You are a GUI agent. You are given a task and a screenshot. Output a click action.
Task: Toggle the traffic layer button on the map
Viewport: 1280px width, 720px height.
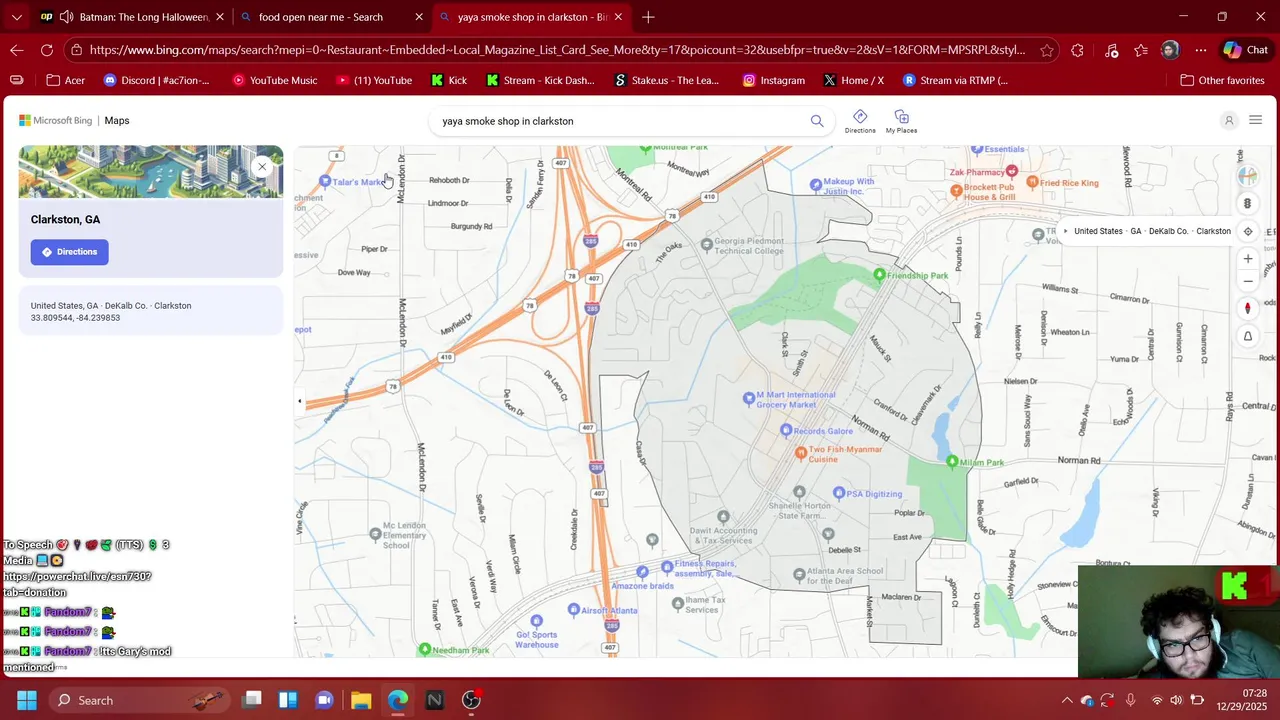1248,203
